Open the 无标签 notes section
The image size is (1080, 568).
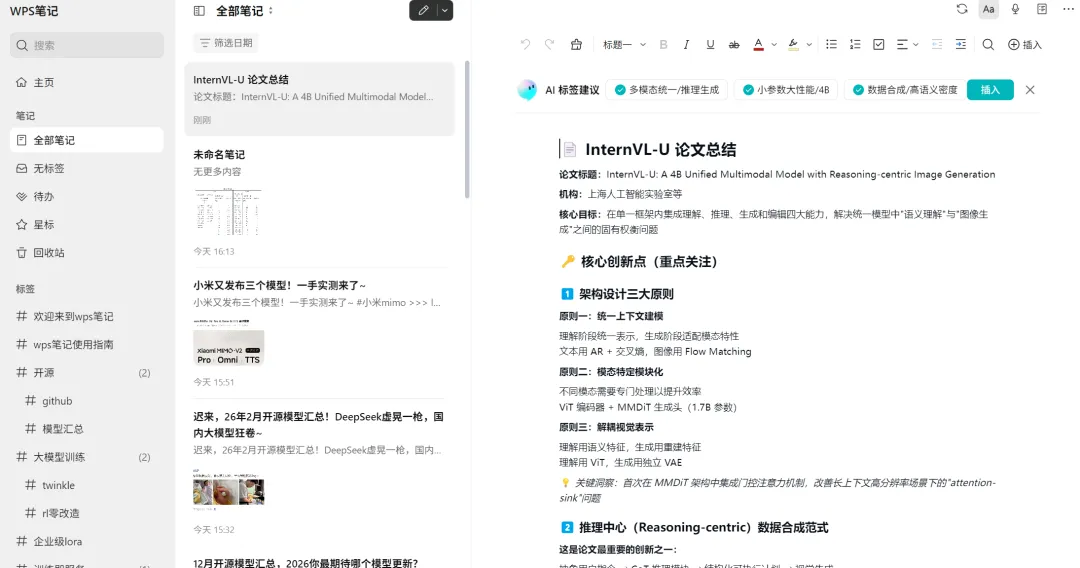[87, 169]
